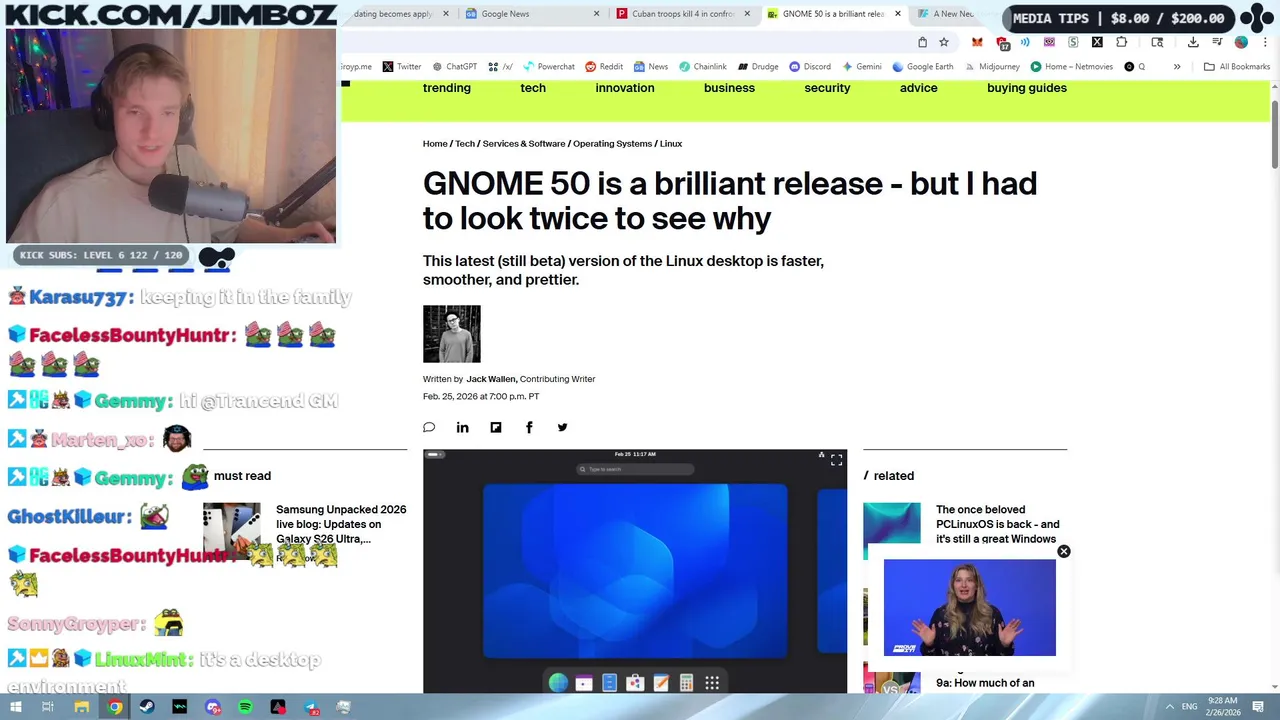This screenshot has width=1280, height=720.
Task: Open the PCLinuxOS related article
Action: click(x=997, y=524)
